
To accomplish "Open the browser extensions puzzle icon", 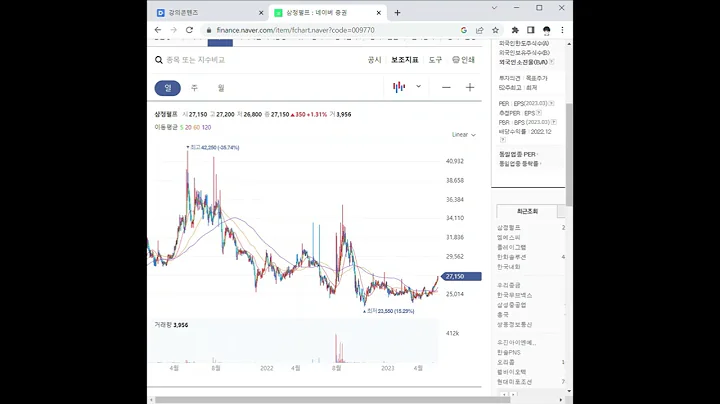I will 515,30.
